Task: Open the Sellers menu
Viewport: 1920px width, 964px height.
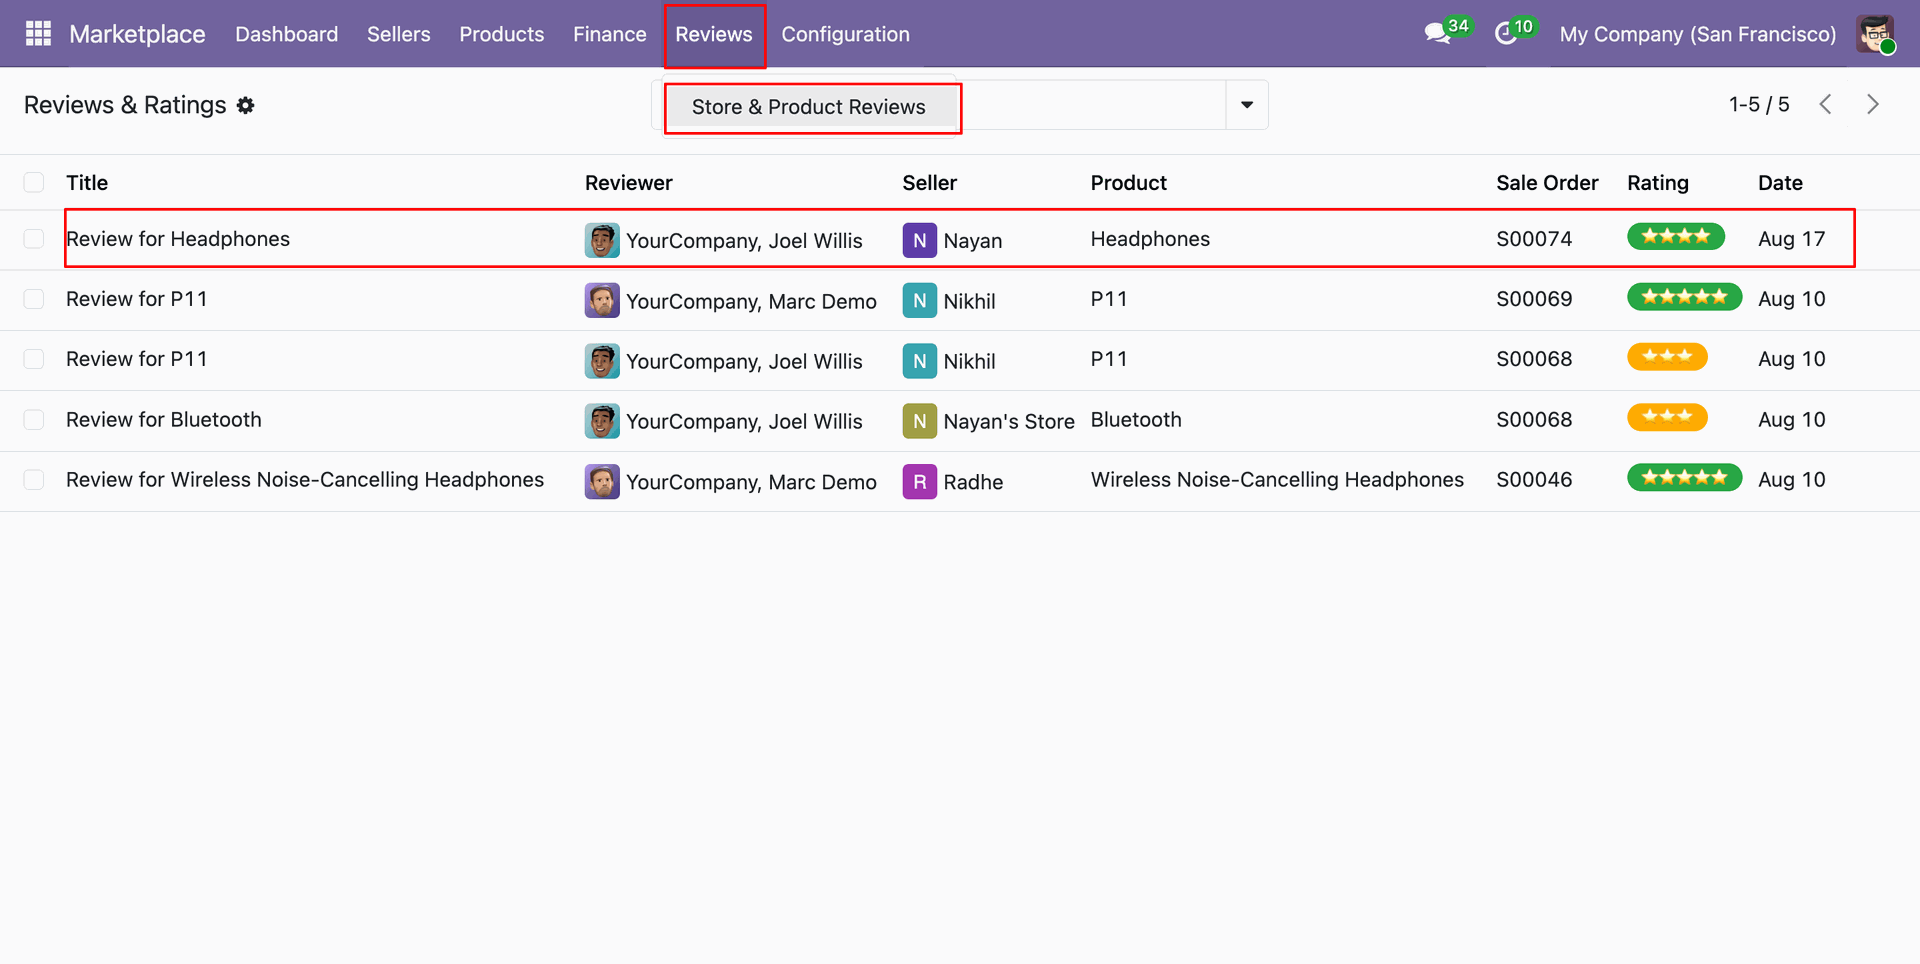Action: coord(399,34)
